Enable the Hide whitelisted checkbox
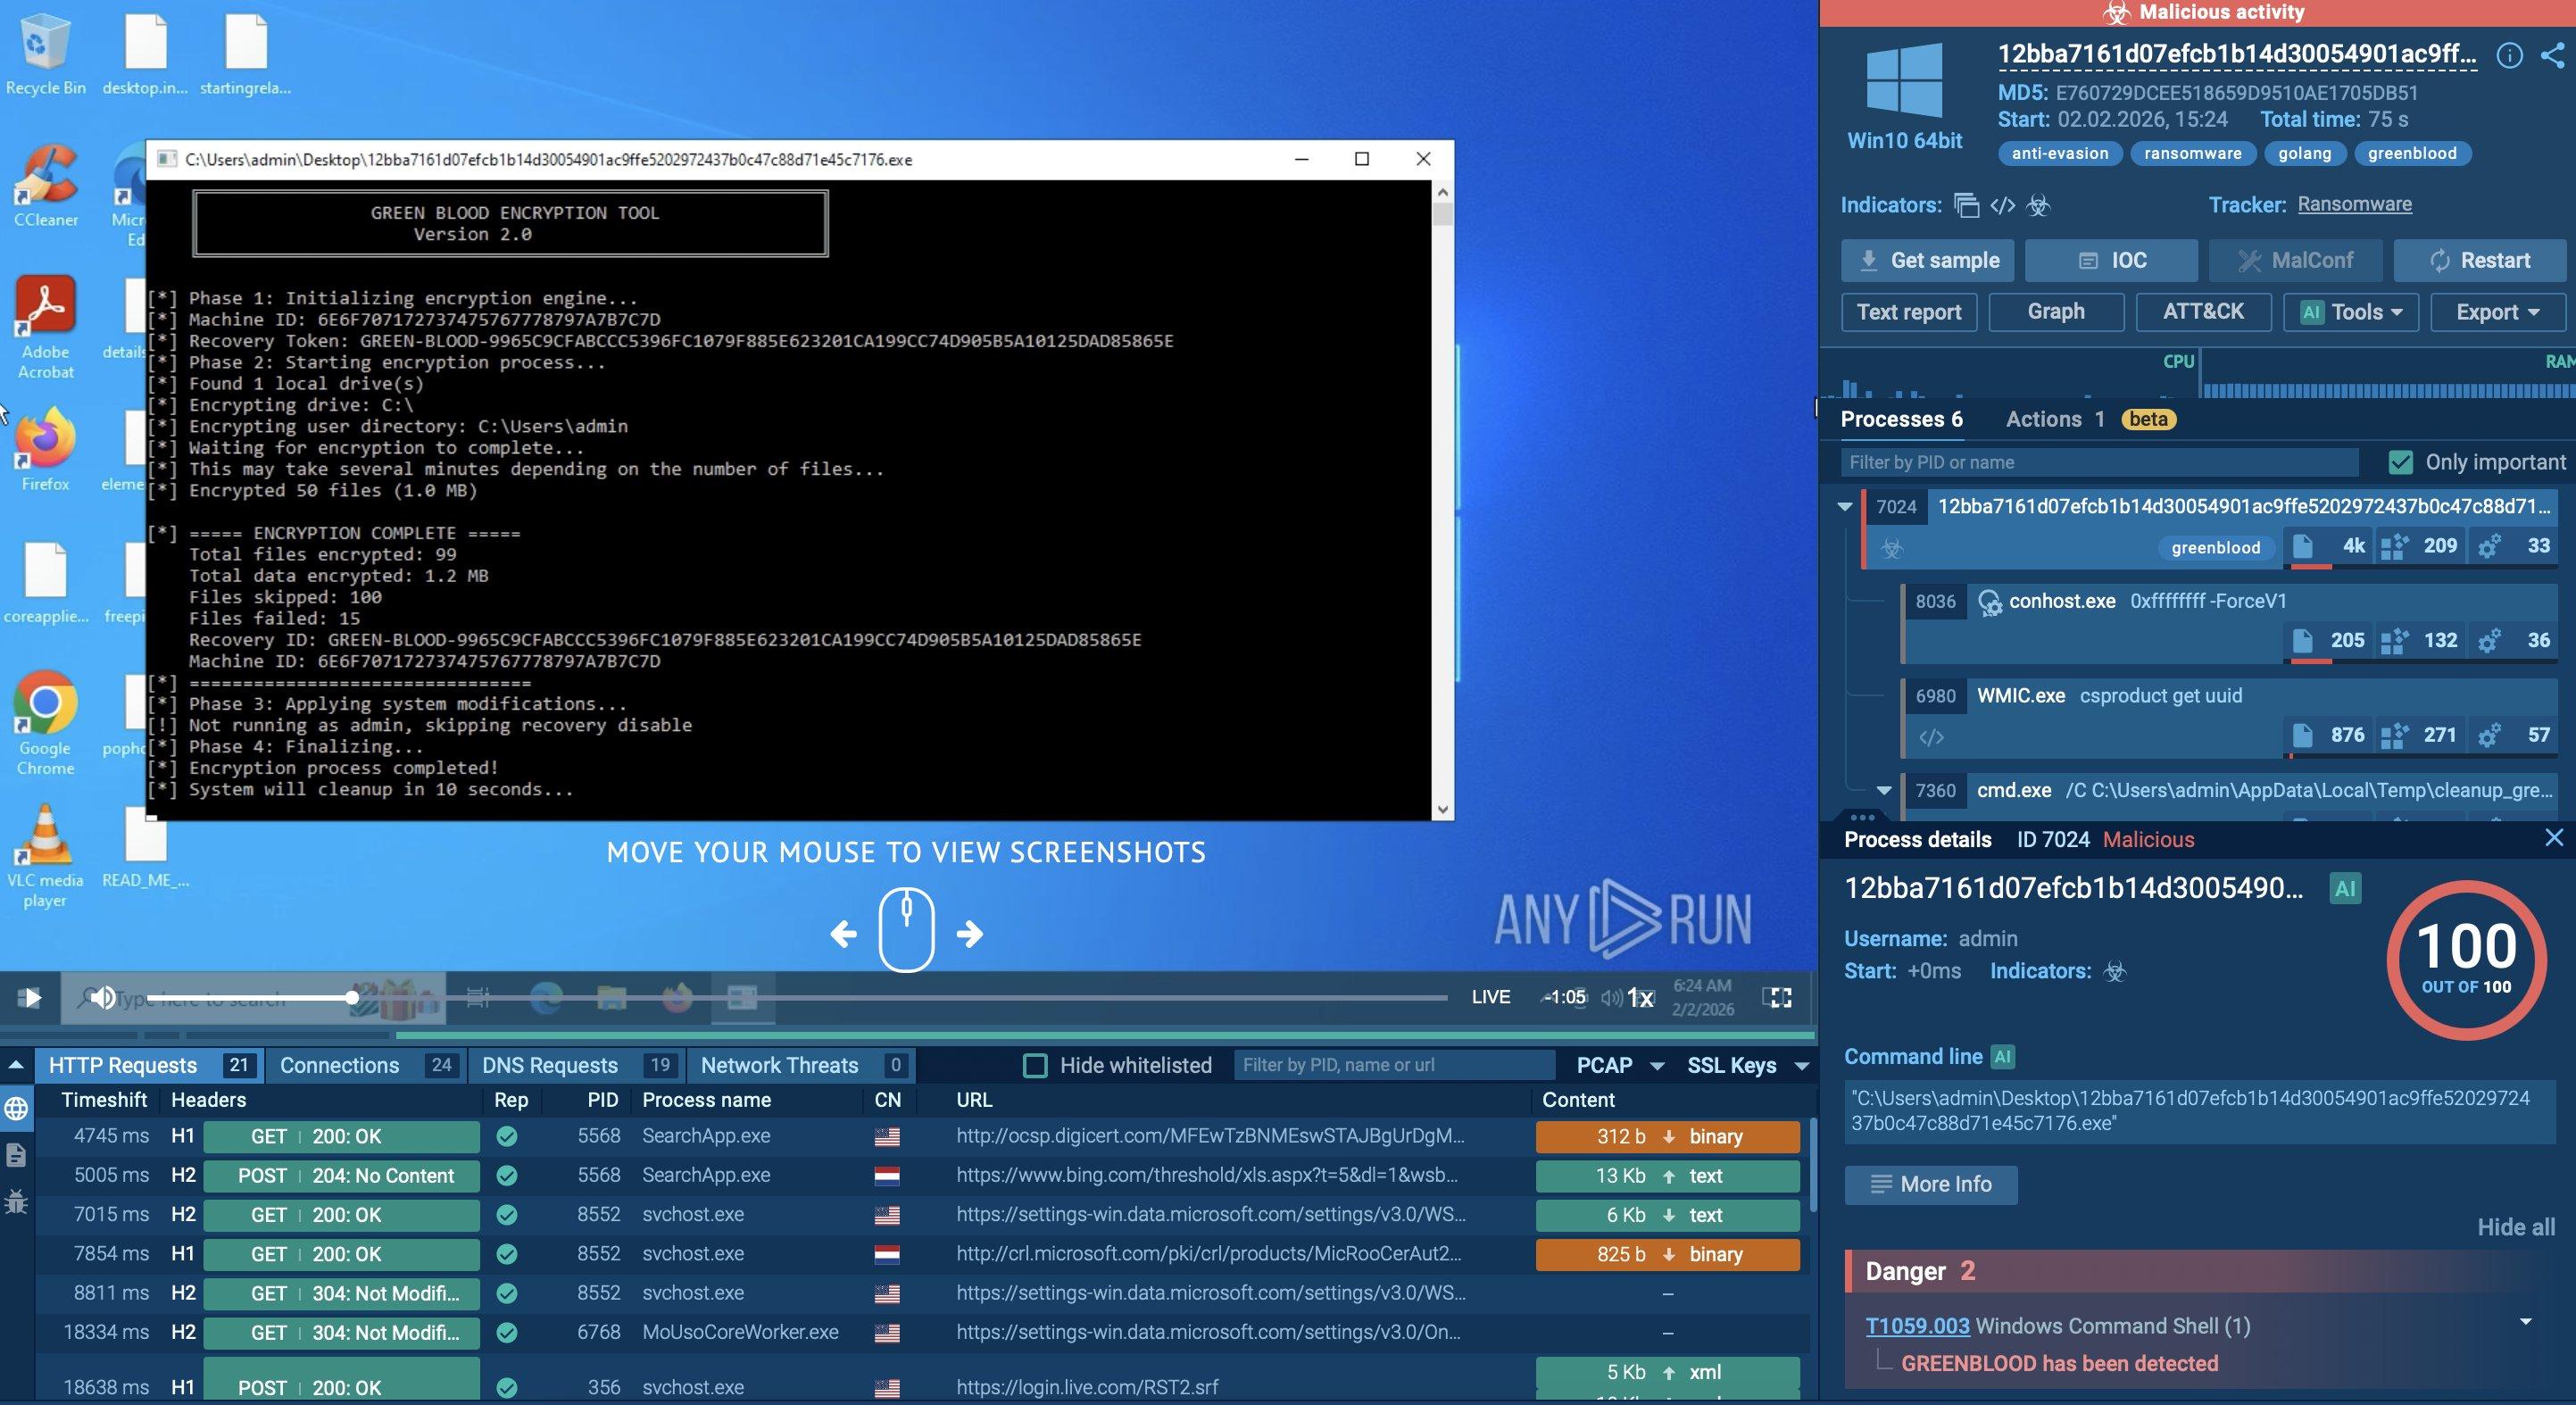Screen dimensions: 2576x1405 pyautogui.click(x=1036, y=1065)
